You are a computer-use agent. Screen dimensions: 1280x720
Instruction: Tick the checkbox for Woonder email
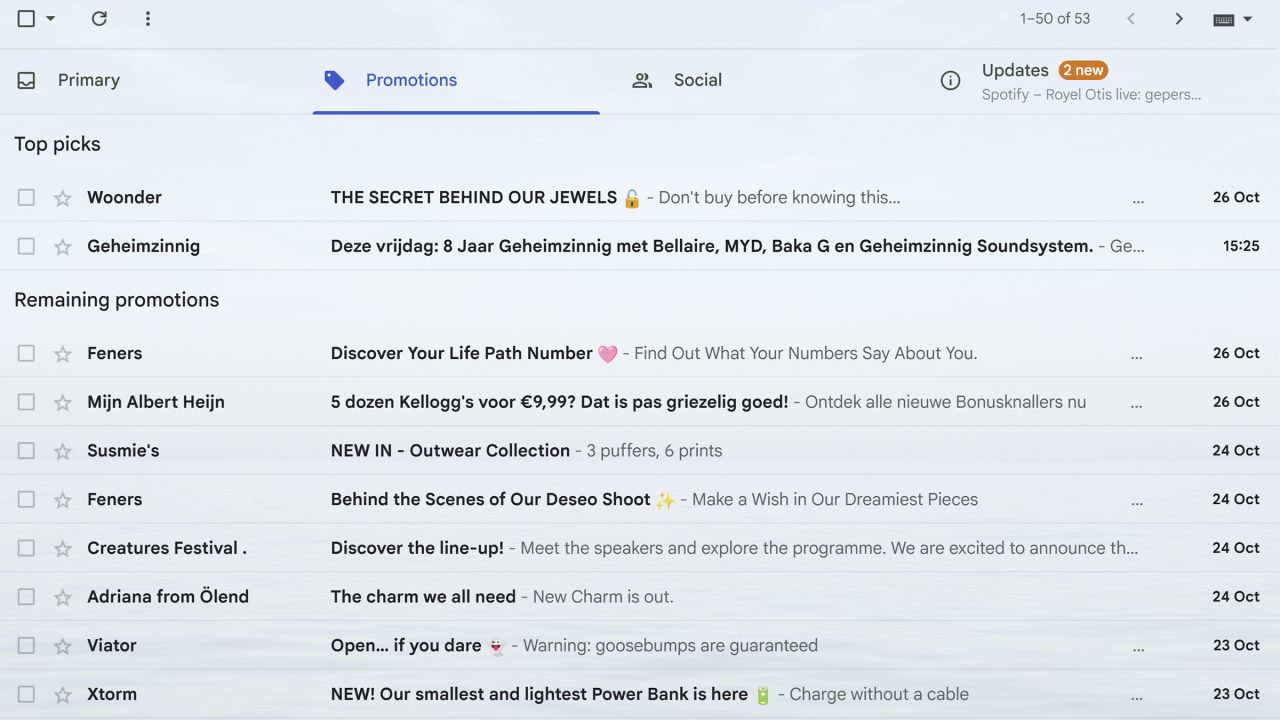click(26, 198)
